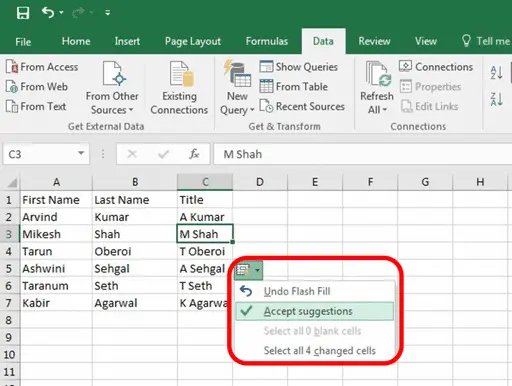Click the disabled Properties button
This screenshot has width=512, height=386.
coord(430,87)
